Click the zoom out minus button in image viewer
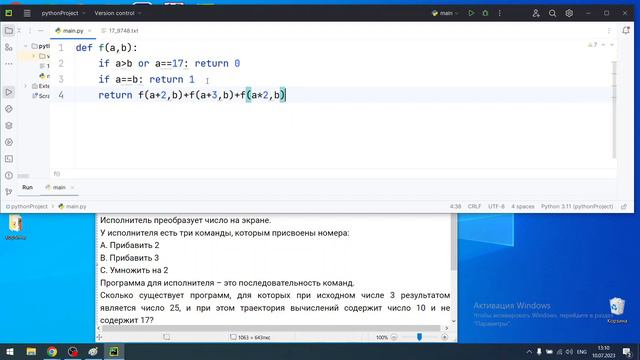This screenshot has height=360, width=640. [x=394, y=338]
